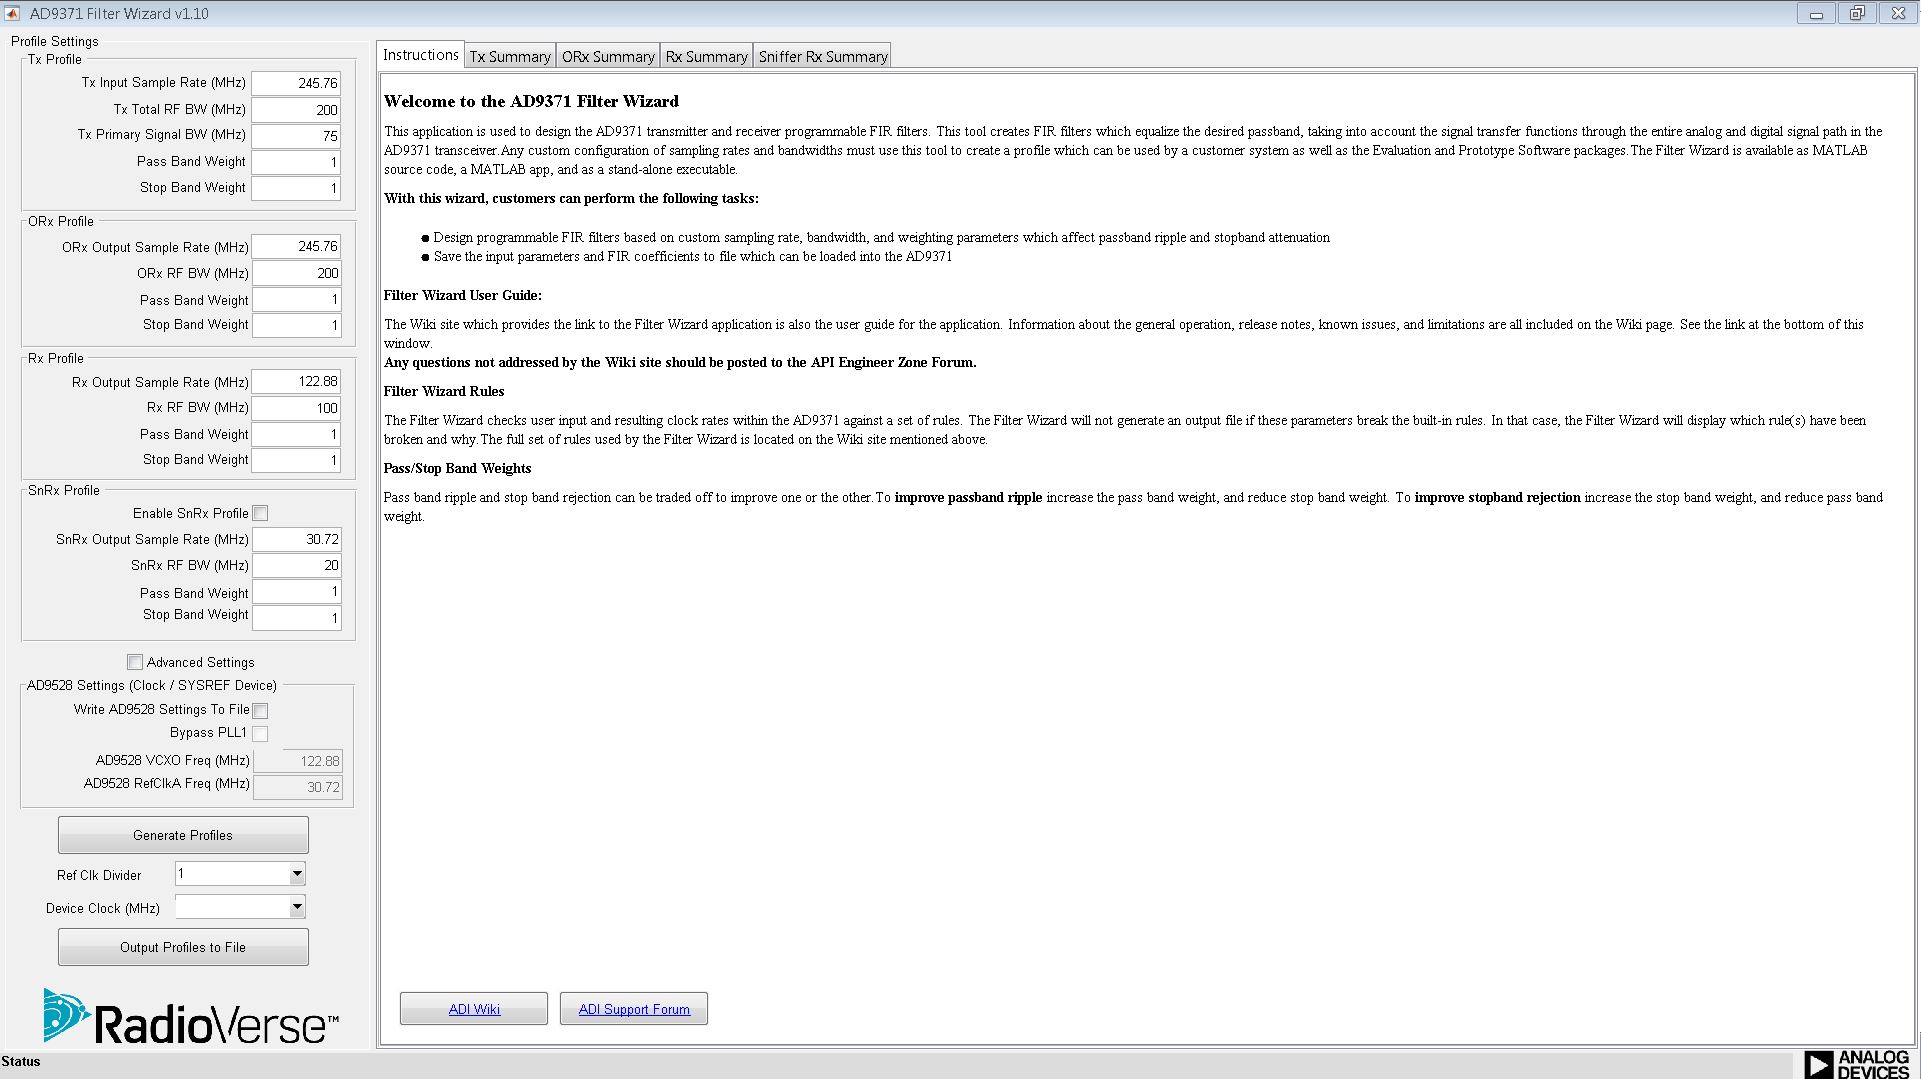
Task: Toggle the Bypass PLL1 checkbox
Action: click(x=260, y=733)
